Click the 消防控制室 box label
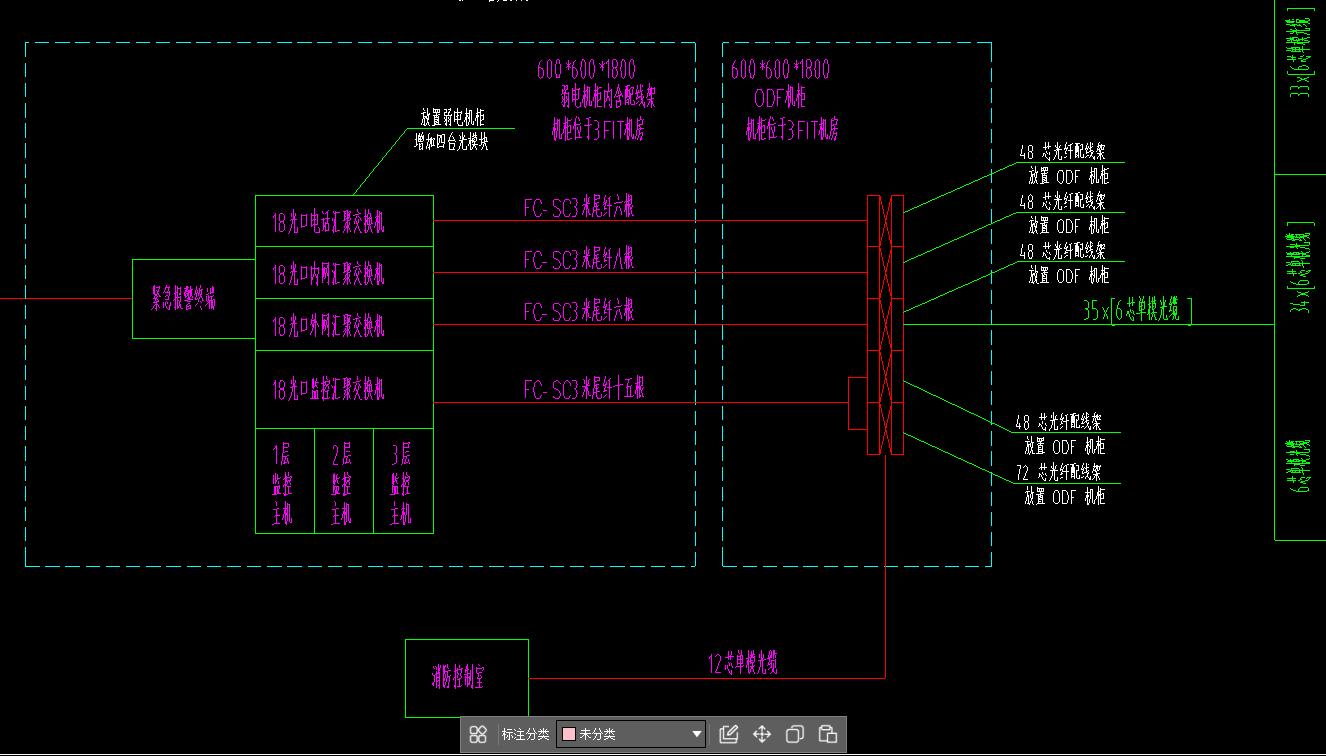 point(458,678)
